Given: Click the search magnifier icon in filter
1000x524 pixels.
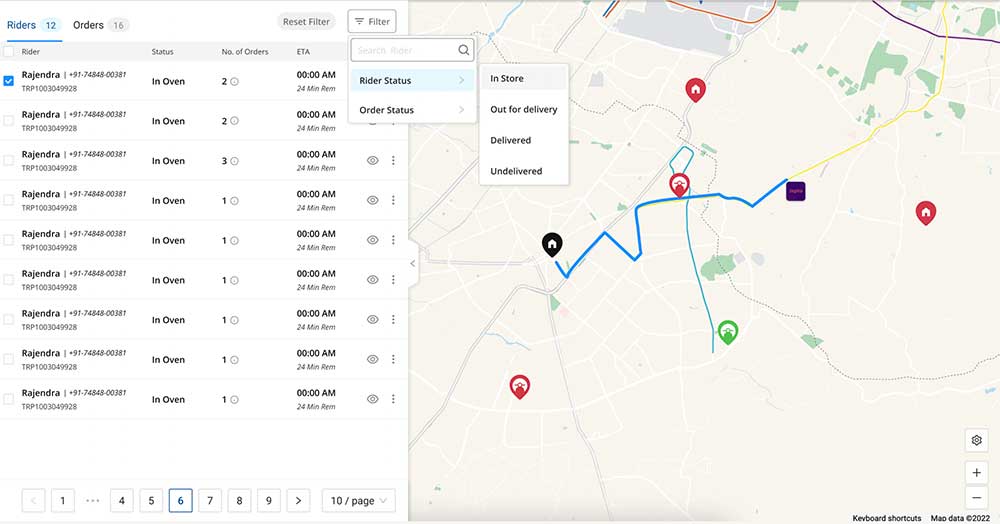Looking at the screenshot, I should [x=464, y=50].
